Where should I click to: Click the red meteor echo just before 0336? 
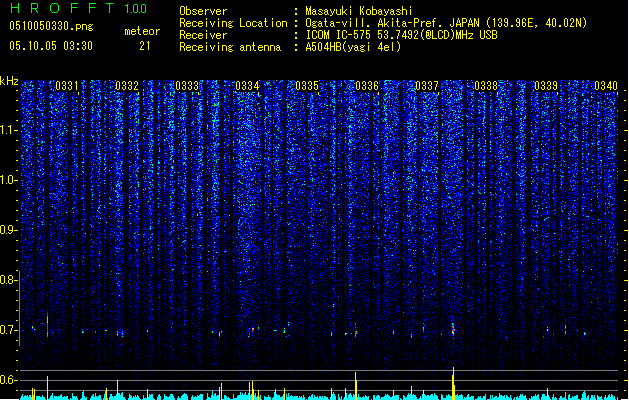(355, 332)
